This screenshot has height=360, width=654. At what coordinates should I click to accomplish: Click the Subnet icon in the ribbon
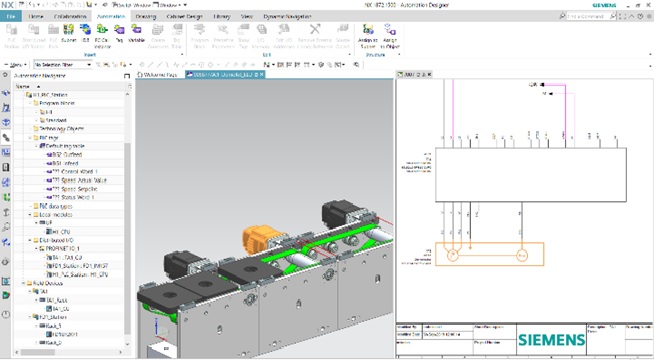pos(68,30)
